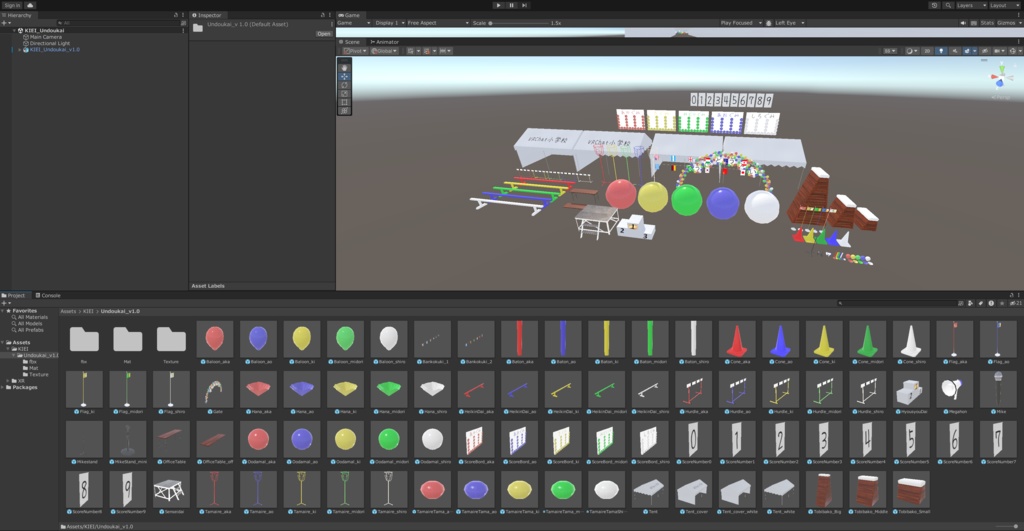
Task: Toggle the 2D view button in the scene
Action: (927, 51)
